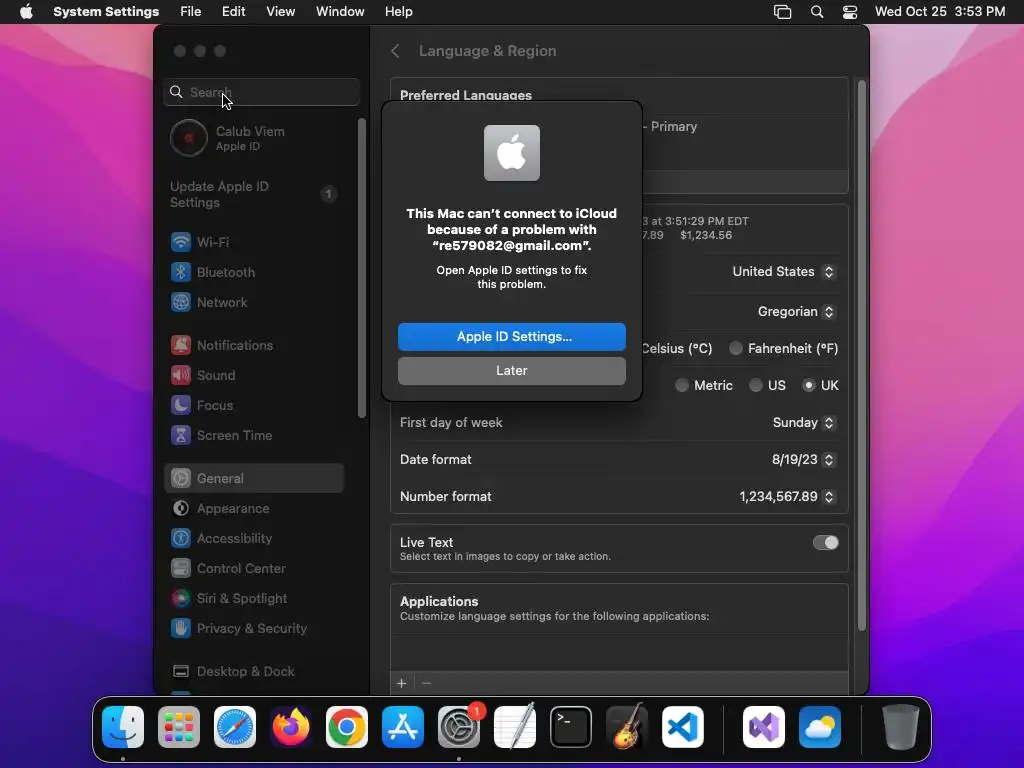Viewport: 1024px width, 768px height.
Task: Open TextEdit from the Dock
Action: click(x=515, y=727)
